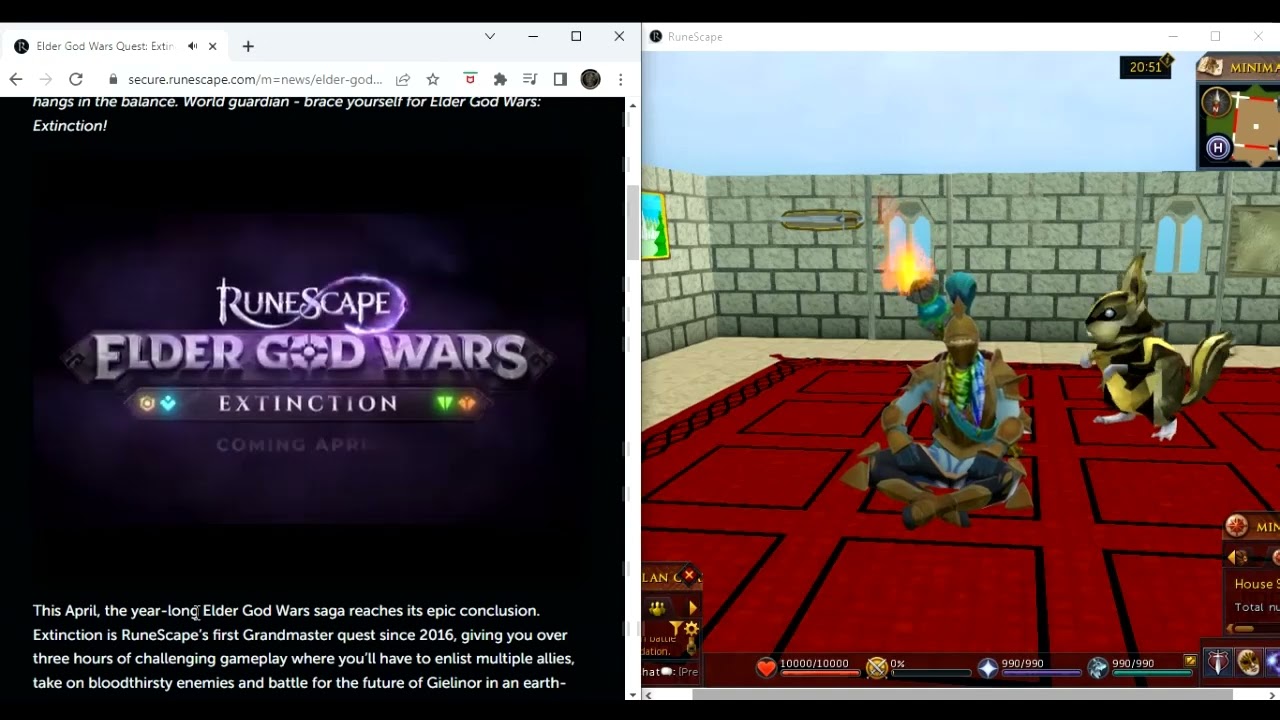Click the House panel's horizontal scroll thumb
The width and height of the screenshot is (1280, 720).
[x=1242, y=629]
